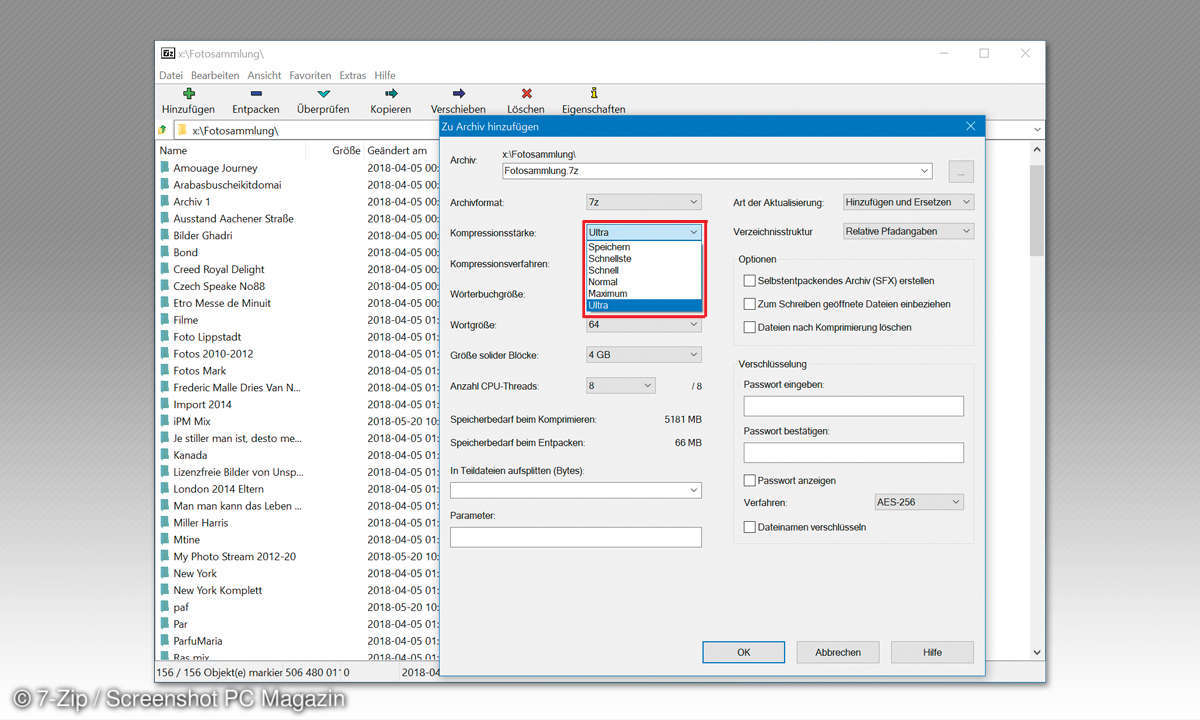Viewport: 1200px width, 720px height.
Task: Open the Art der Aktualisierung dropdown
Action: (x=908, y=202)
